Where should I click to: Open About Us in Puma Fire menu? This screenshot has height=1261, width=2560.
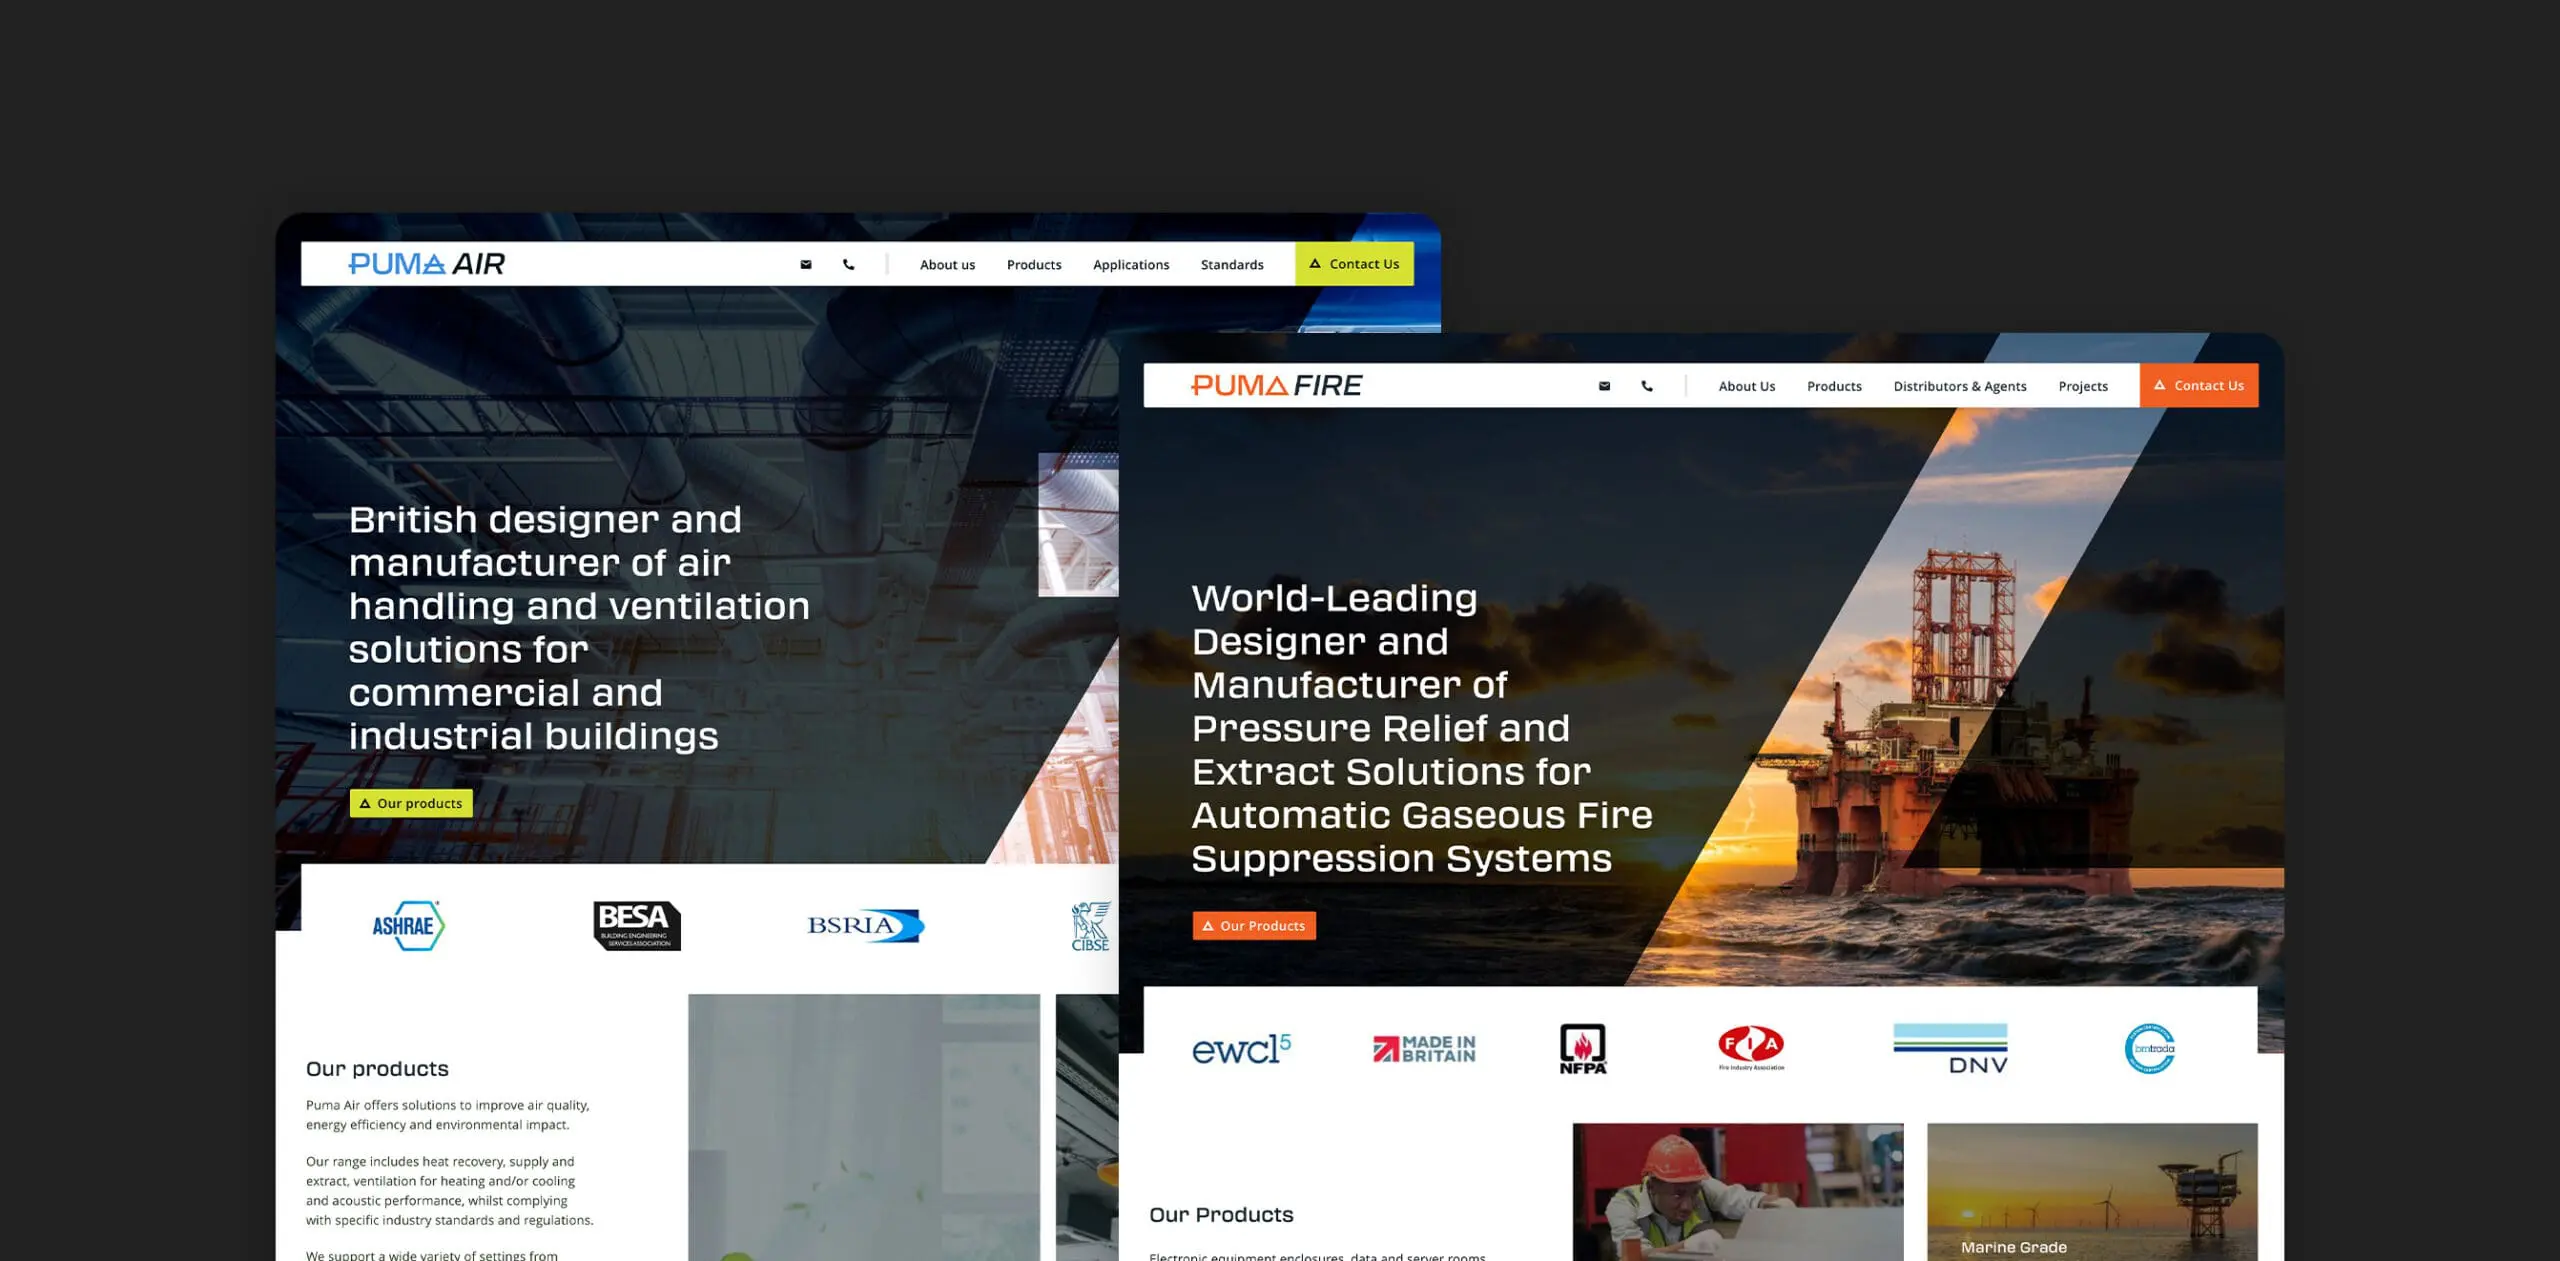coord(1747,386)
